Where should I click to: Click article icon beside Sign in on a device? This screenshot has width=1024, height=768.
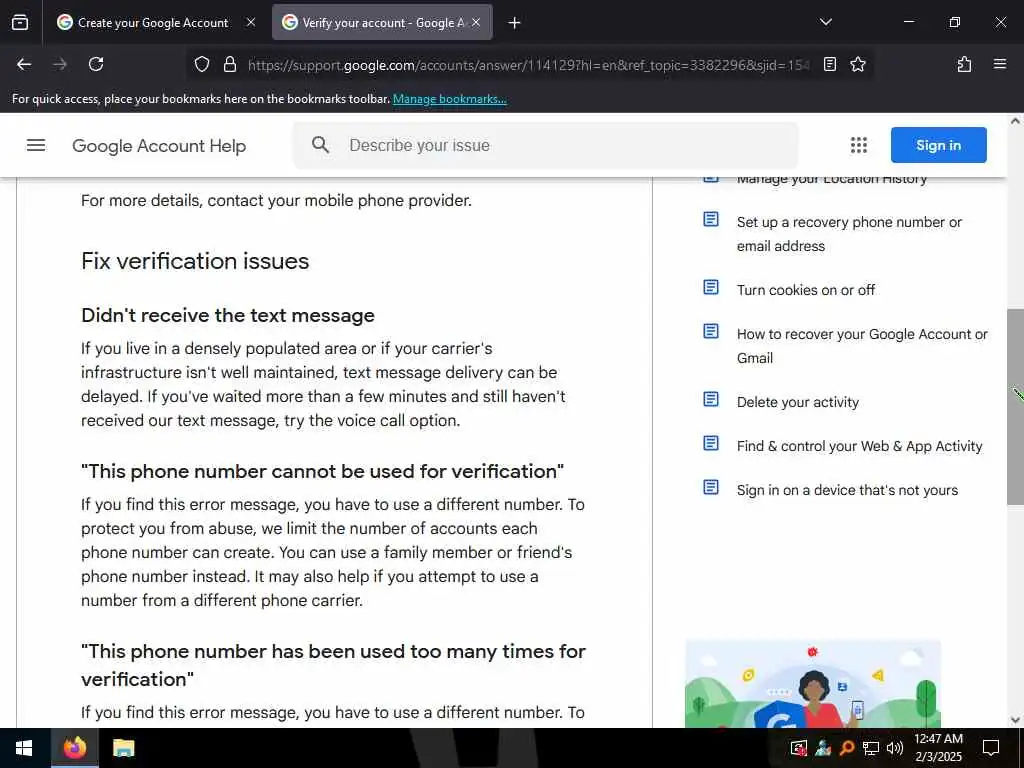coord(711,487)
